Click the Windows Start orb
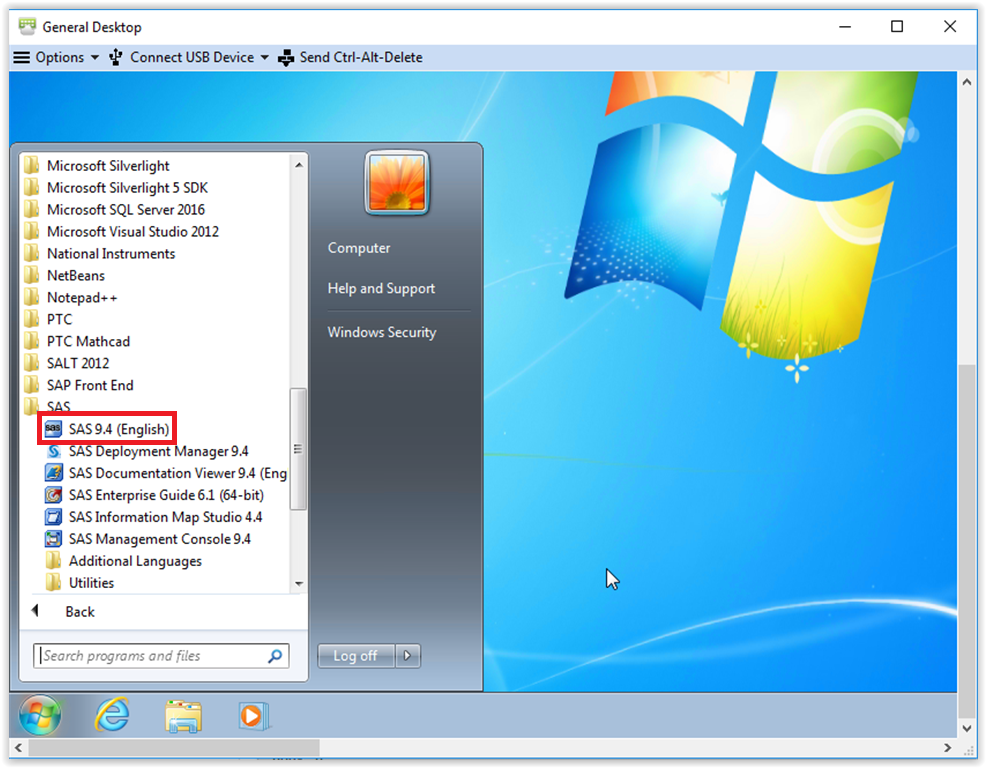Viewport: 986px width, 768px height. 40,715
